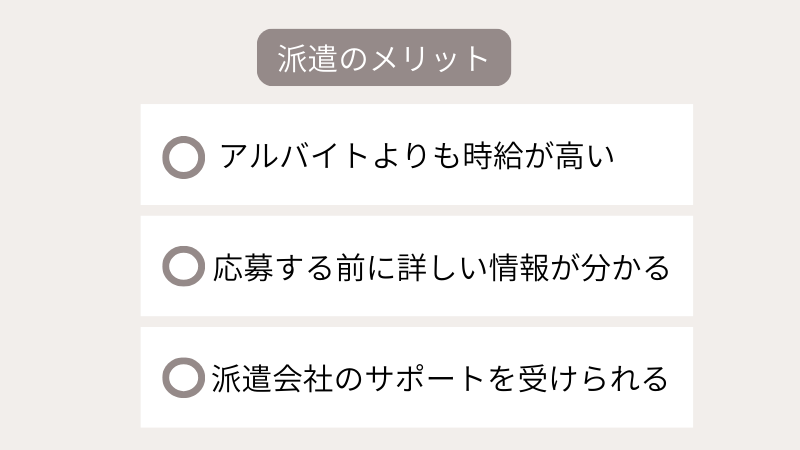Click the 派遣のメリット title badge
800x450 pixels.
(x=384, y=57)
